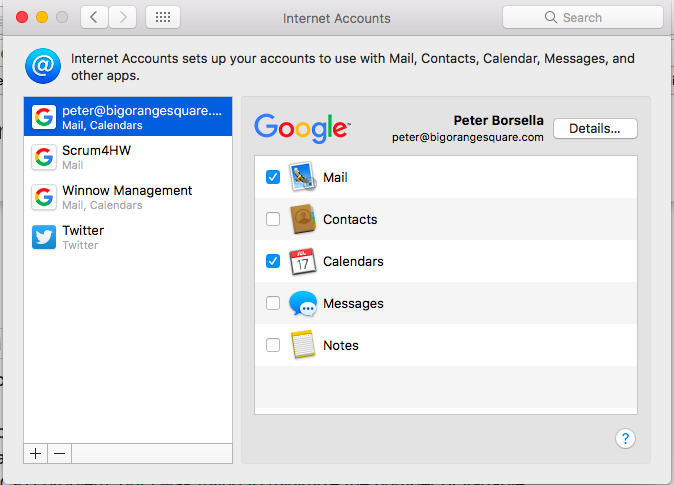Remove account with minus button

pos(60,453)
